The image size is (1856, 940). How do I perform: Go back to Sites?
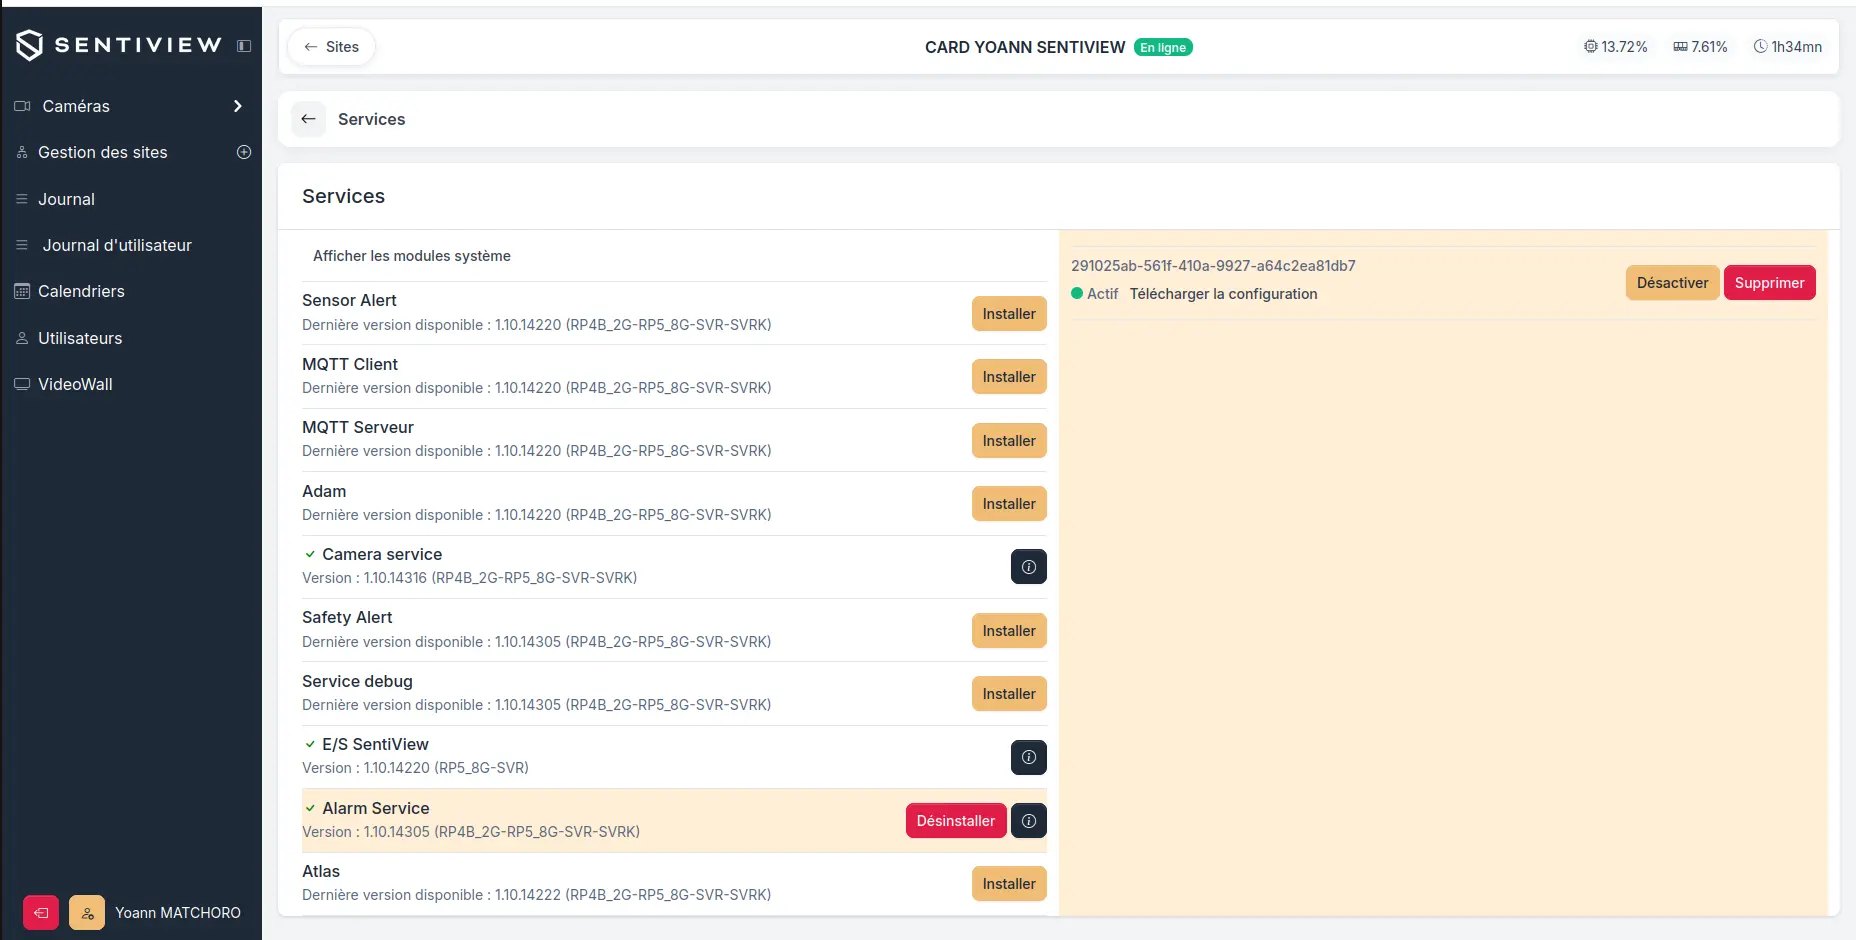pos(331,47)
